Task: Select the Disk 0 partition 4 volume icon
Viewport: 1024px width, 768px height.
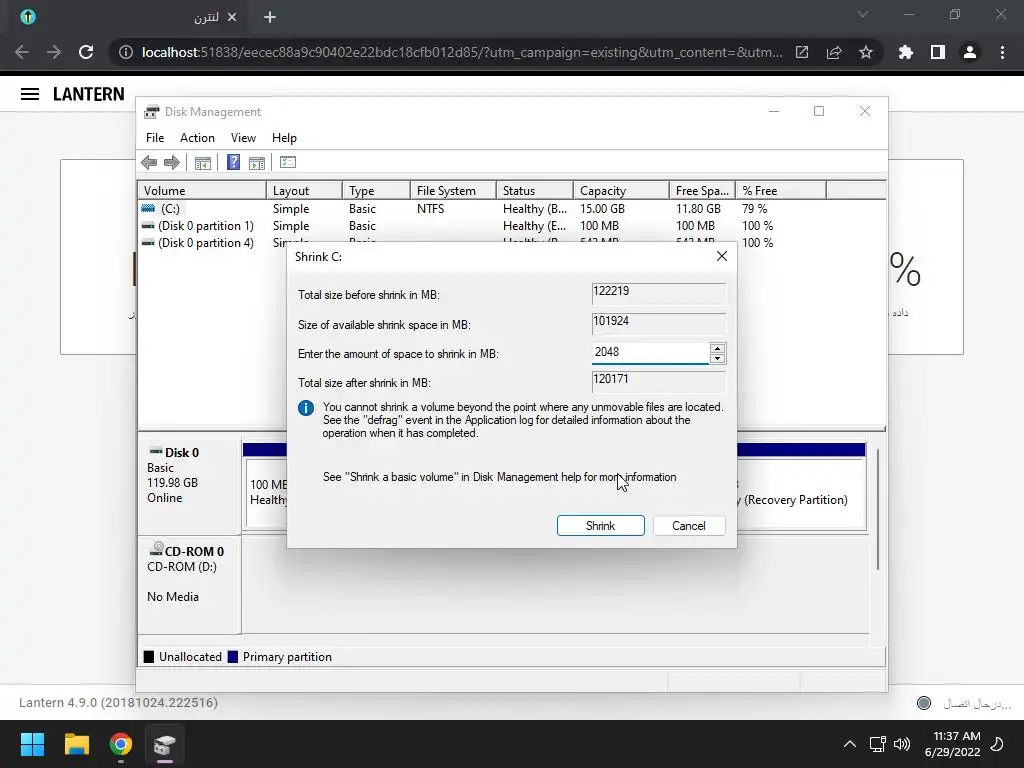Action: tap(148, 242)
